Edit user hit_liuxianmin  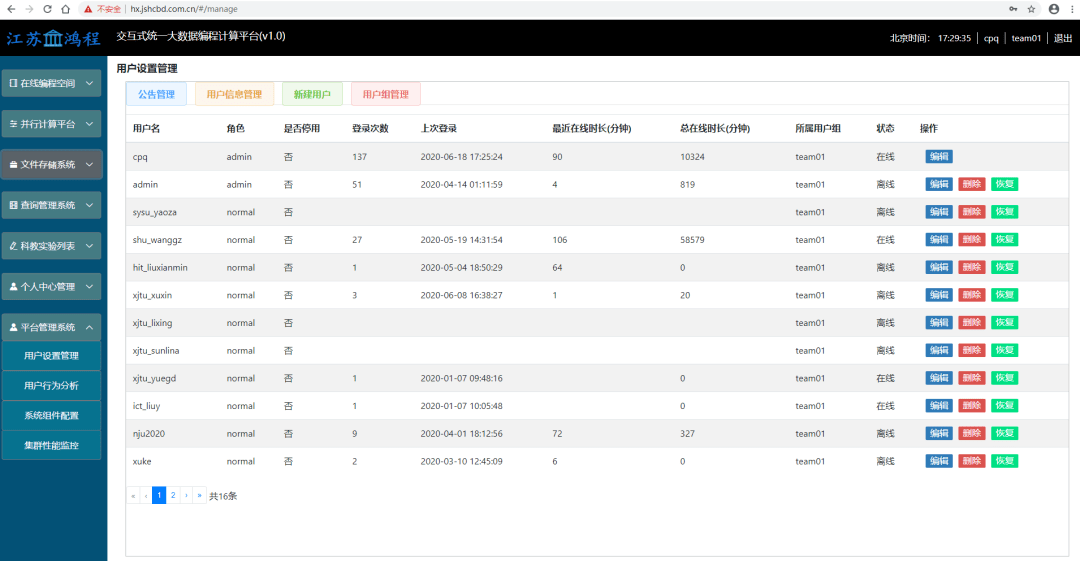939,267
